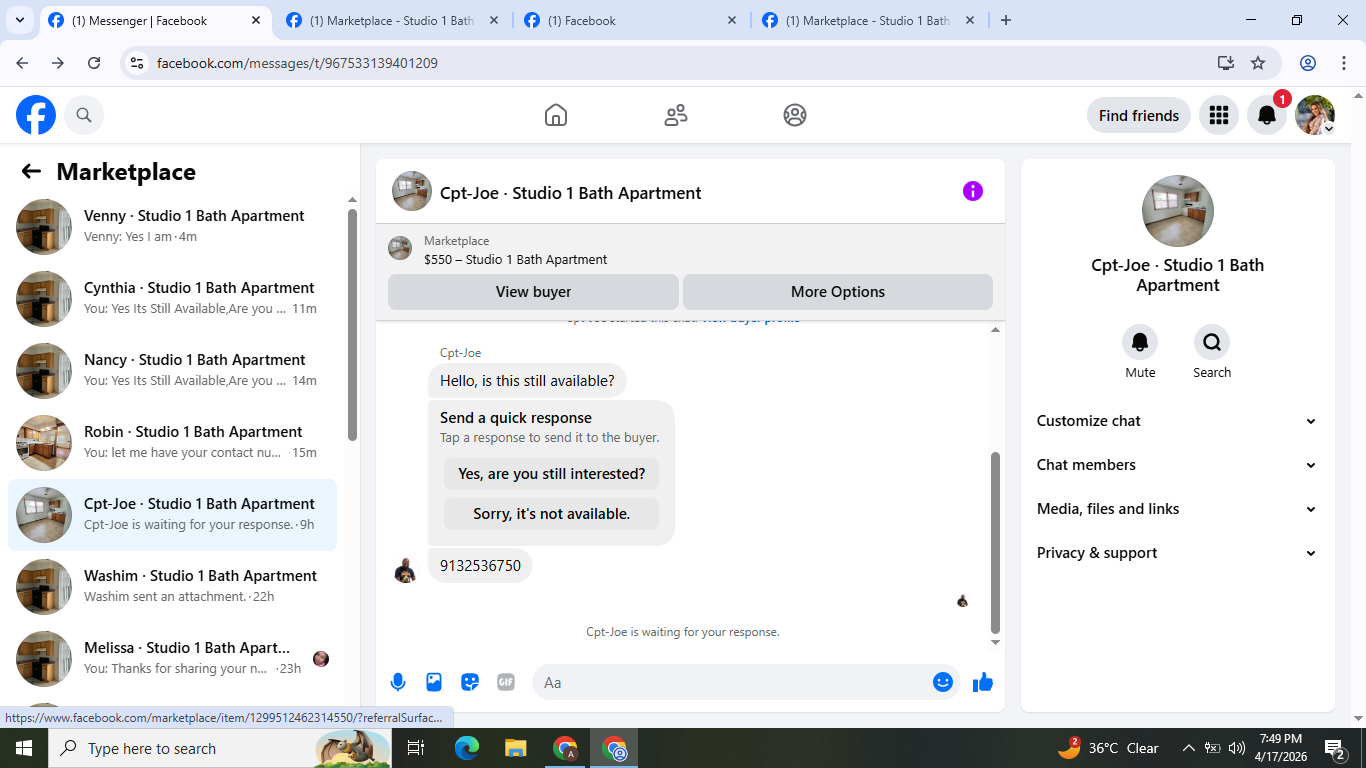1366x768 pixels.
Task: Open Cynthia's Studio 1 Bath Apartment chat
Action: [172, 299]
